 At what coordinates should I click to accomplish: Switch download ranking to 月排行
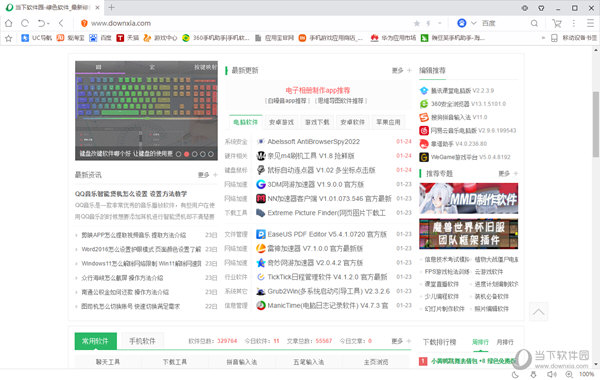(x=505, y=342)
